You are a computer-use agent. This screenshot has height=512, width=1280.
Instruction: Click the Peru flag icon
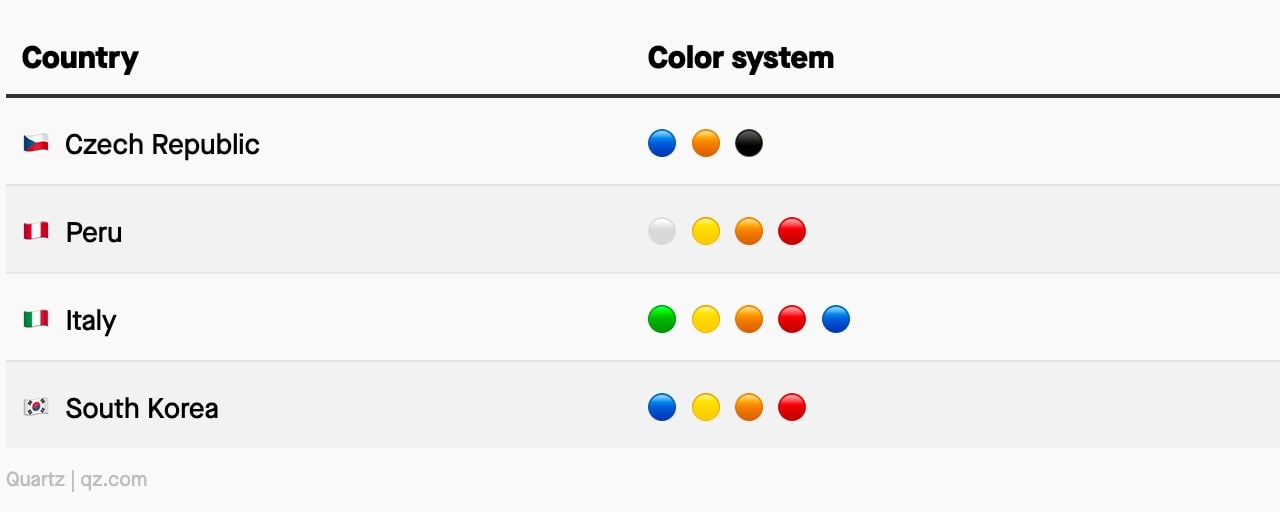36,231
